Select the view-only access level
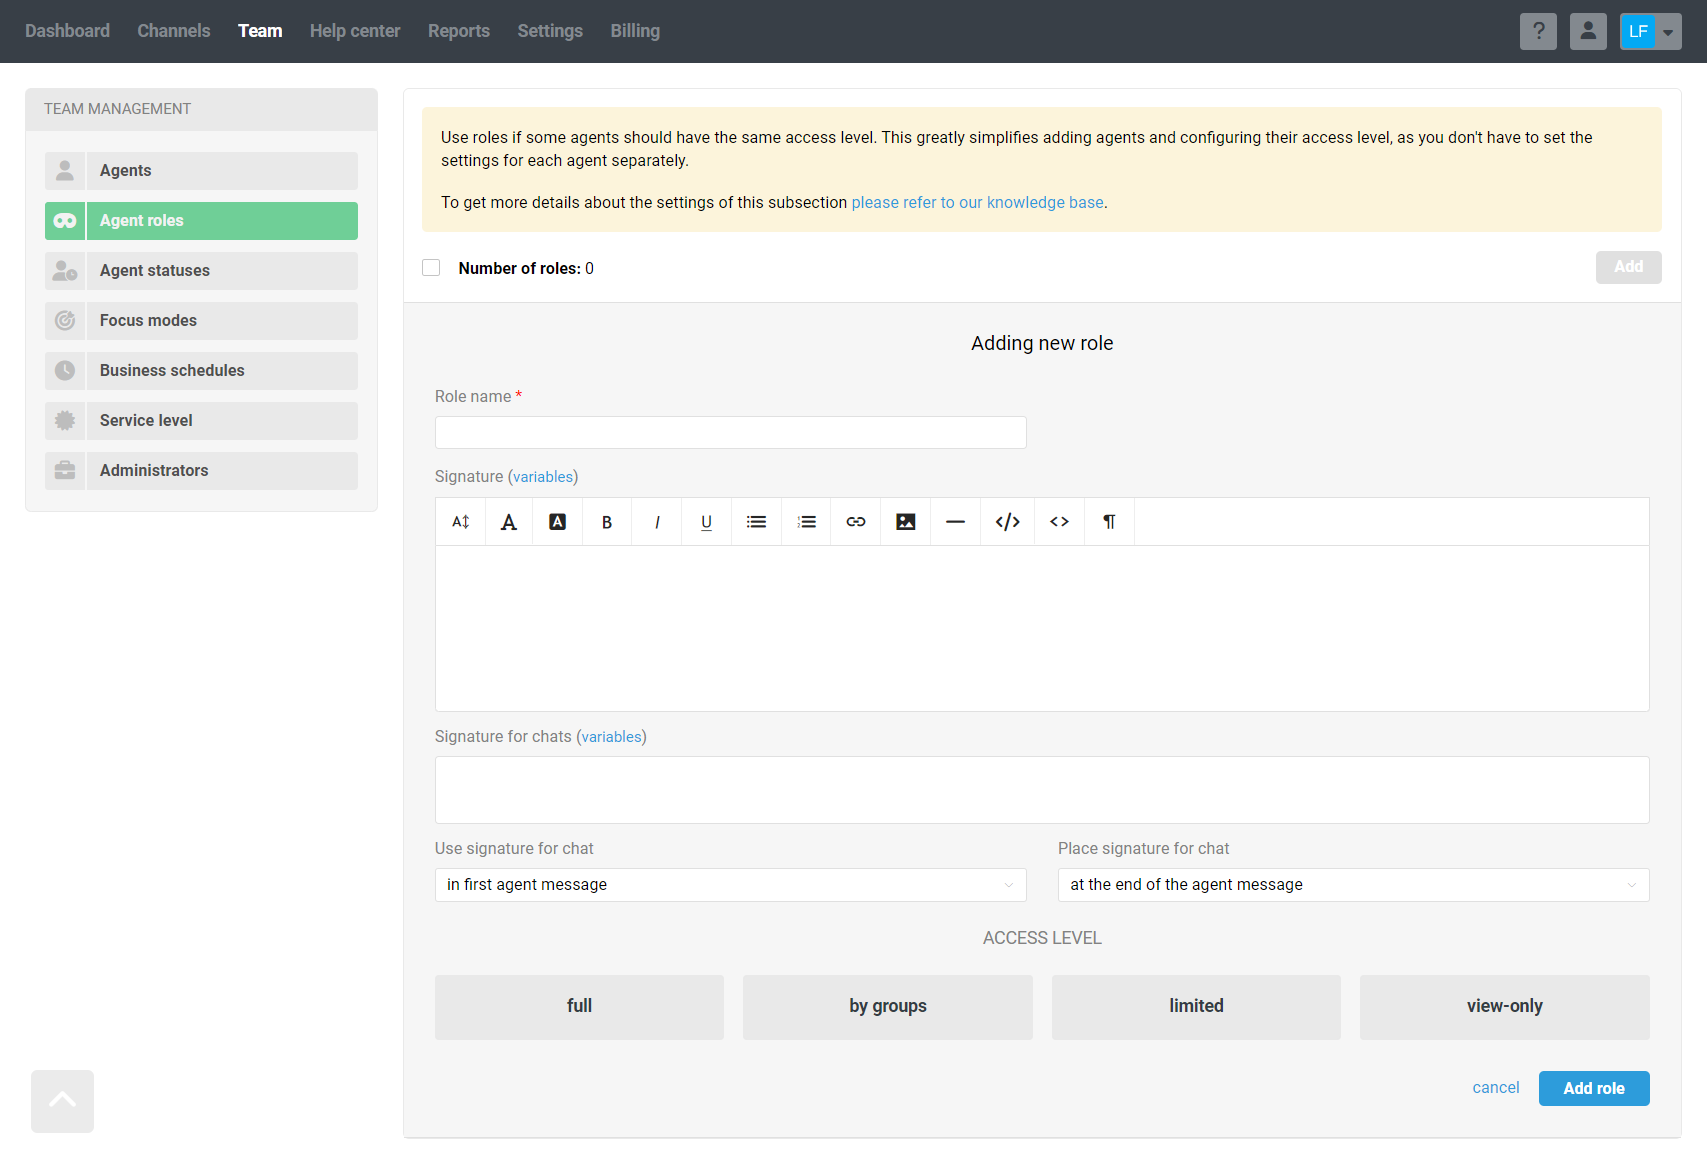 pos(1505,1007)
